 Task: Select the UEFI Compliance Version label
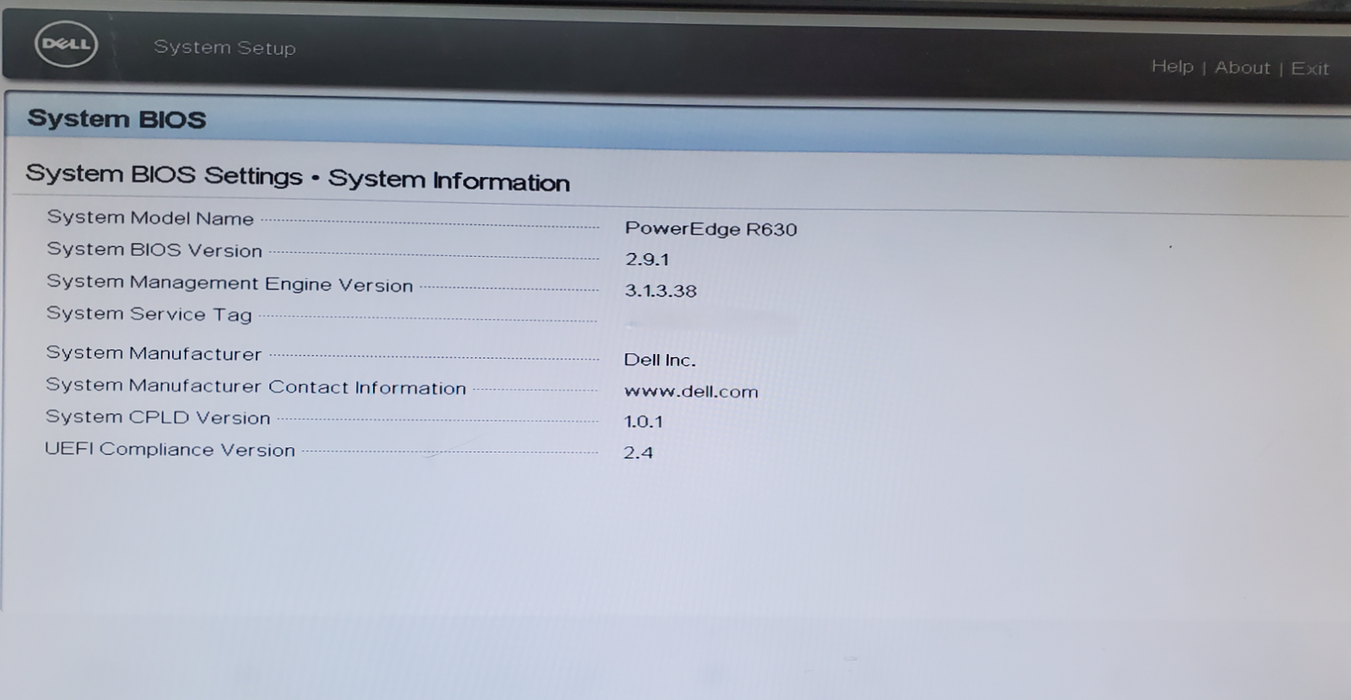coord(170,449)
